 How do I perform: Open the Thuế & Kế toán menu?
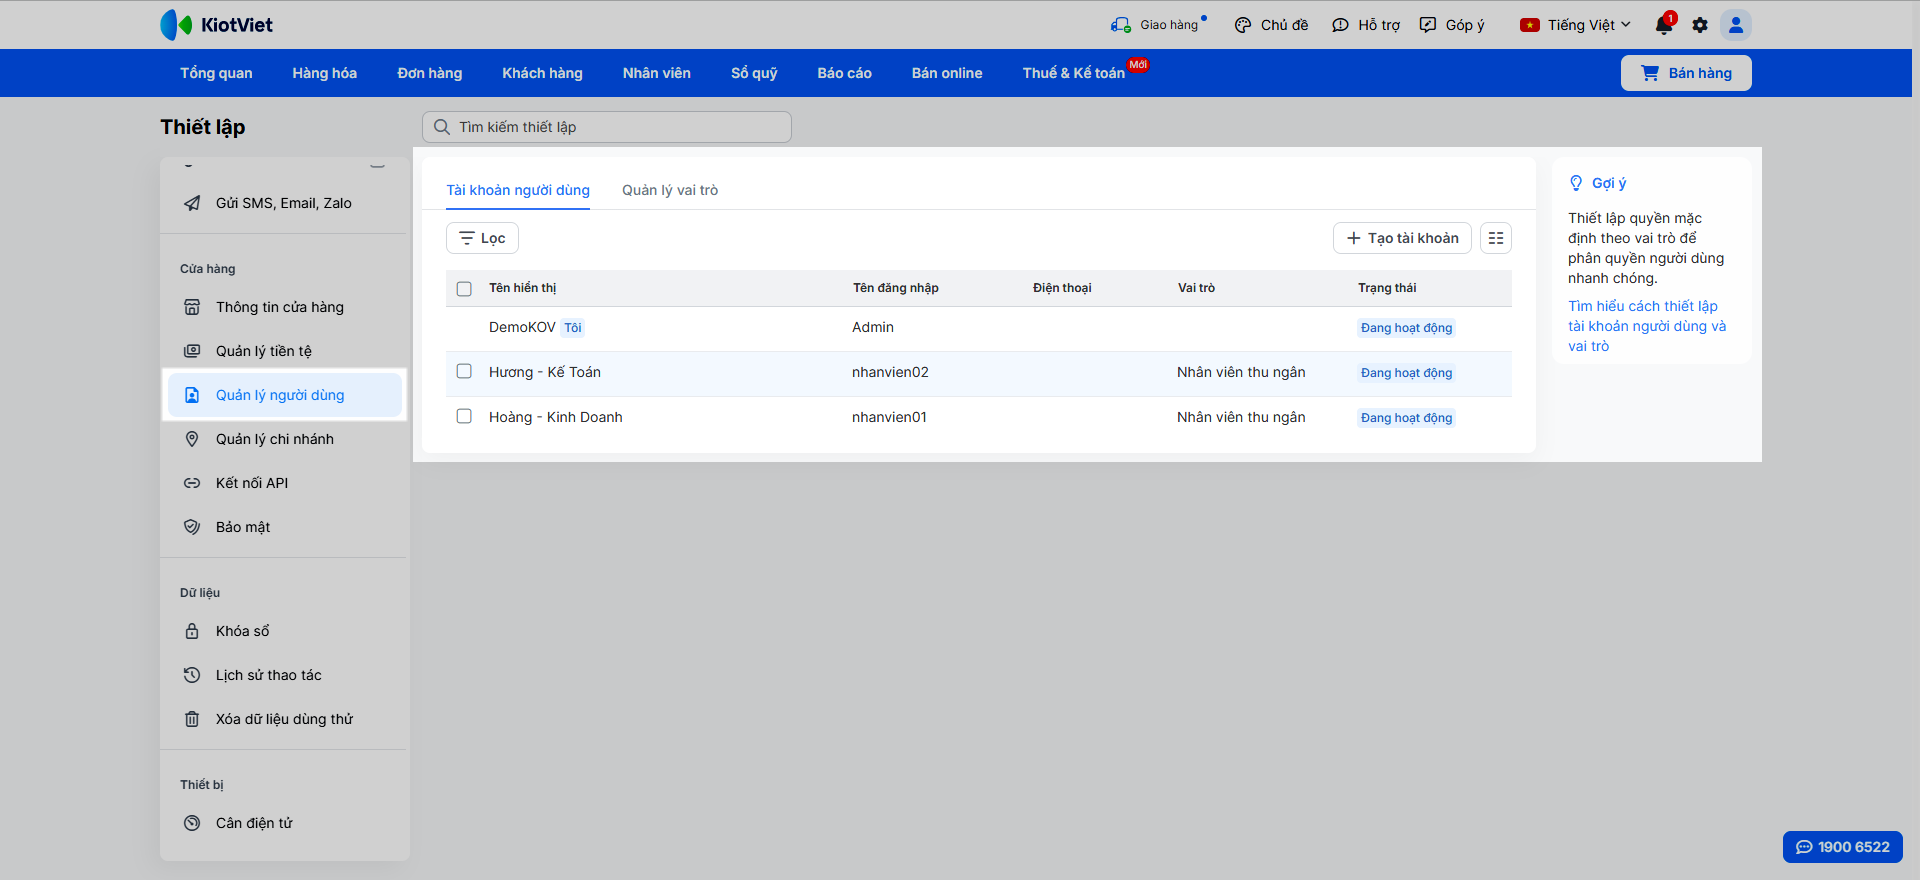[x=1074, y=73]
